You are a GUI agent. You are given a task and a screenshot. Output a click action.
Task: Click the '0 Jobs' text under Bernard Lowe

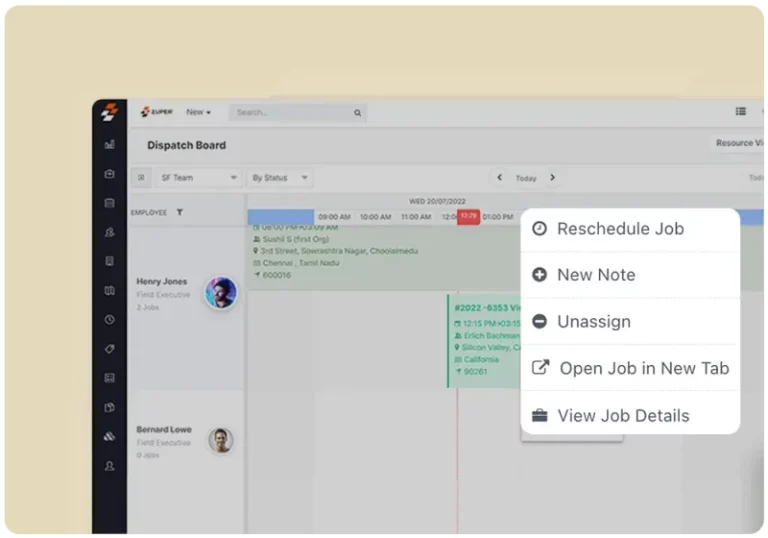click(147, 455)
